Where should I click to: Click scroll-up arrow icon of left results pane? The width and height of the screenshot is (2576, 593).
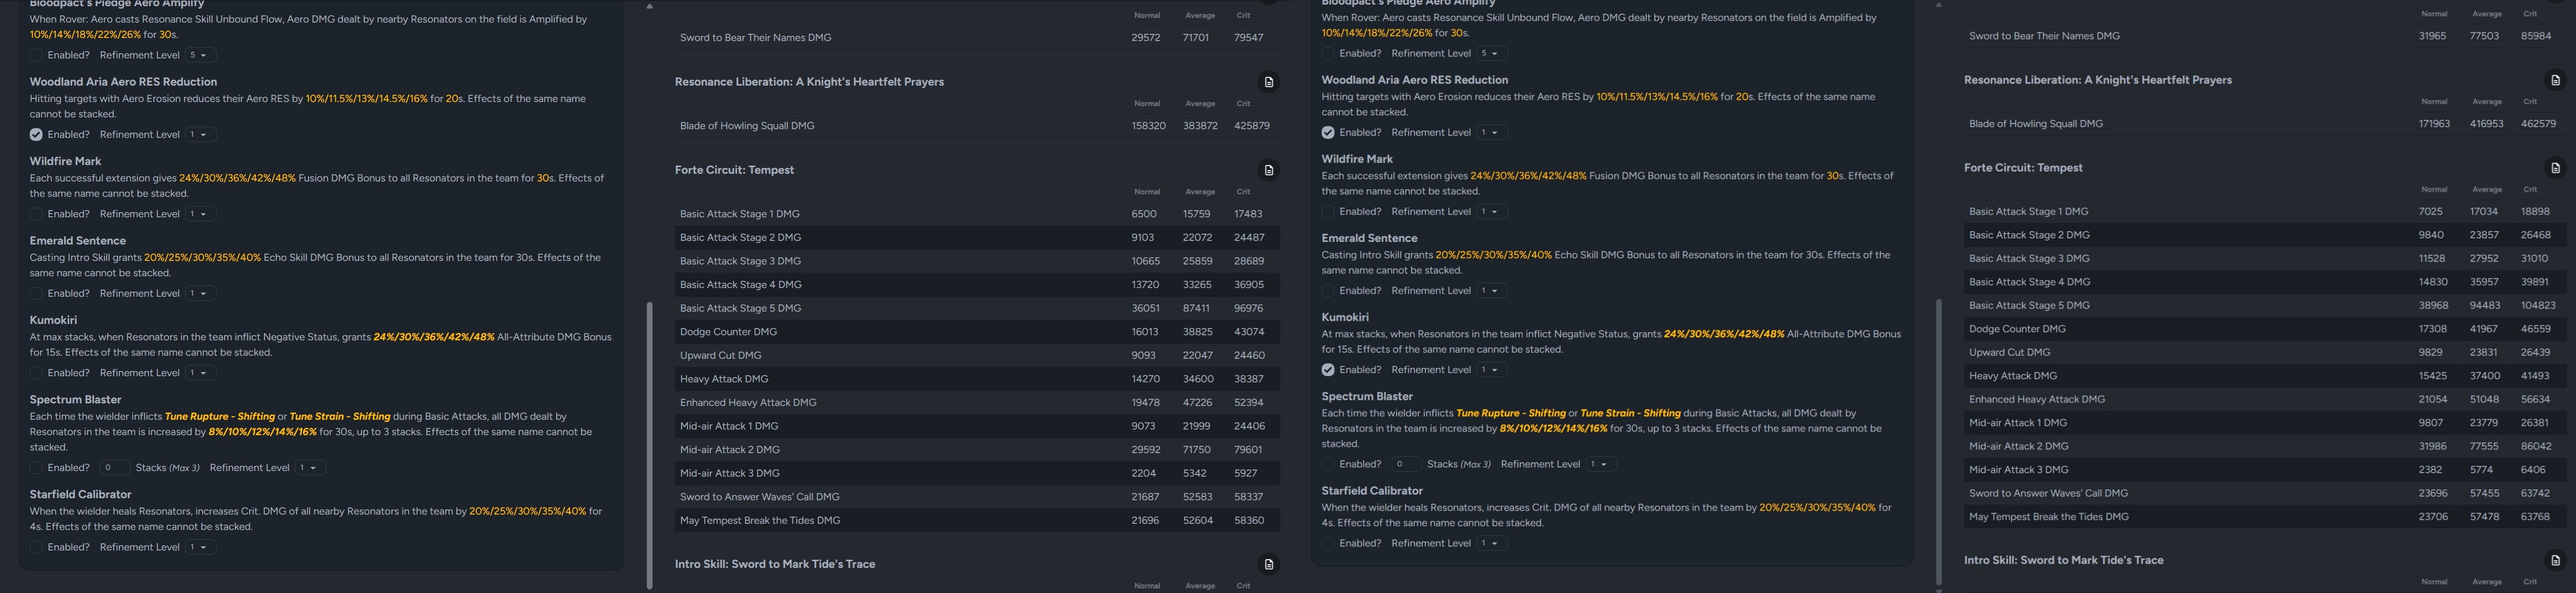coord(649,6)
